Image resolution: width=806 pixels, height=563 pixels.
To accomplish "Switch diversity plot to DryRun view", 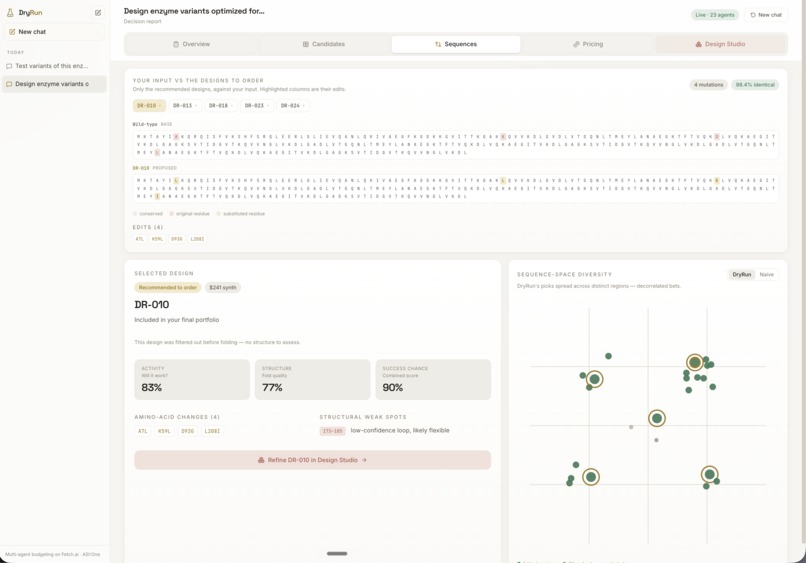I will point(742,275).
